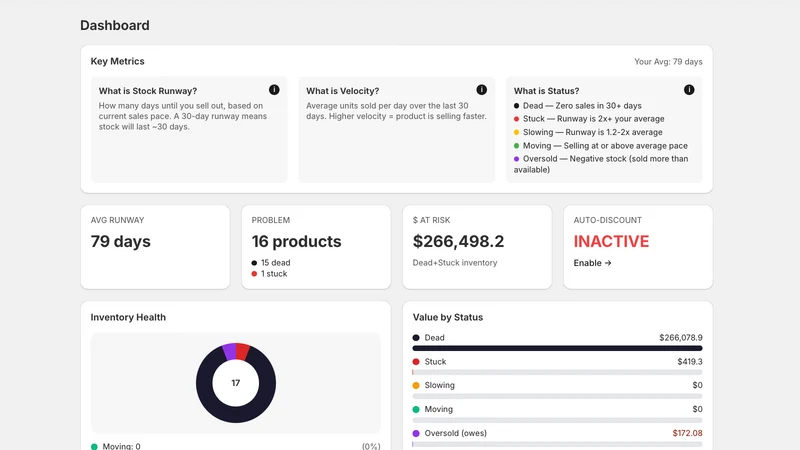Screen dimensions: 800x450
Task: Click 'Oversold — Negative stock' line
Action: coord(601,164)
